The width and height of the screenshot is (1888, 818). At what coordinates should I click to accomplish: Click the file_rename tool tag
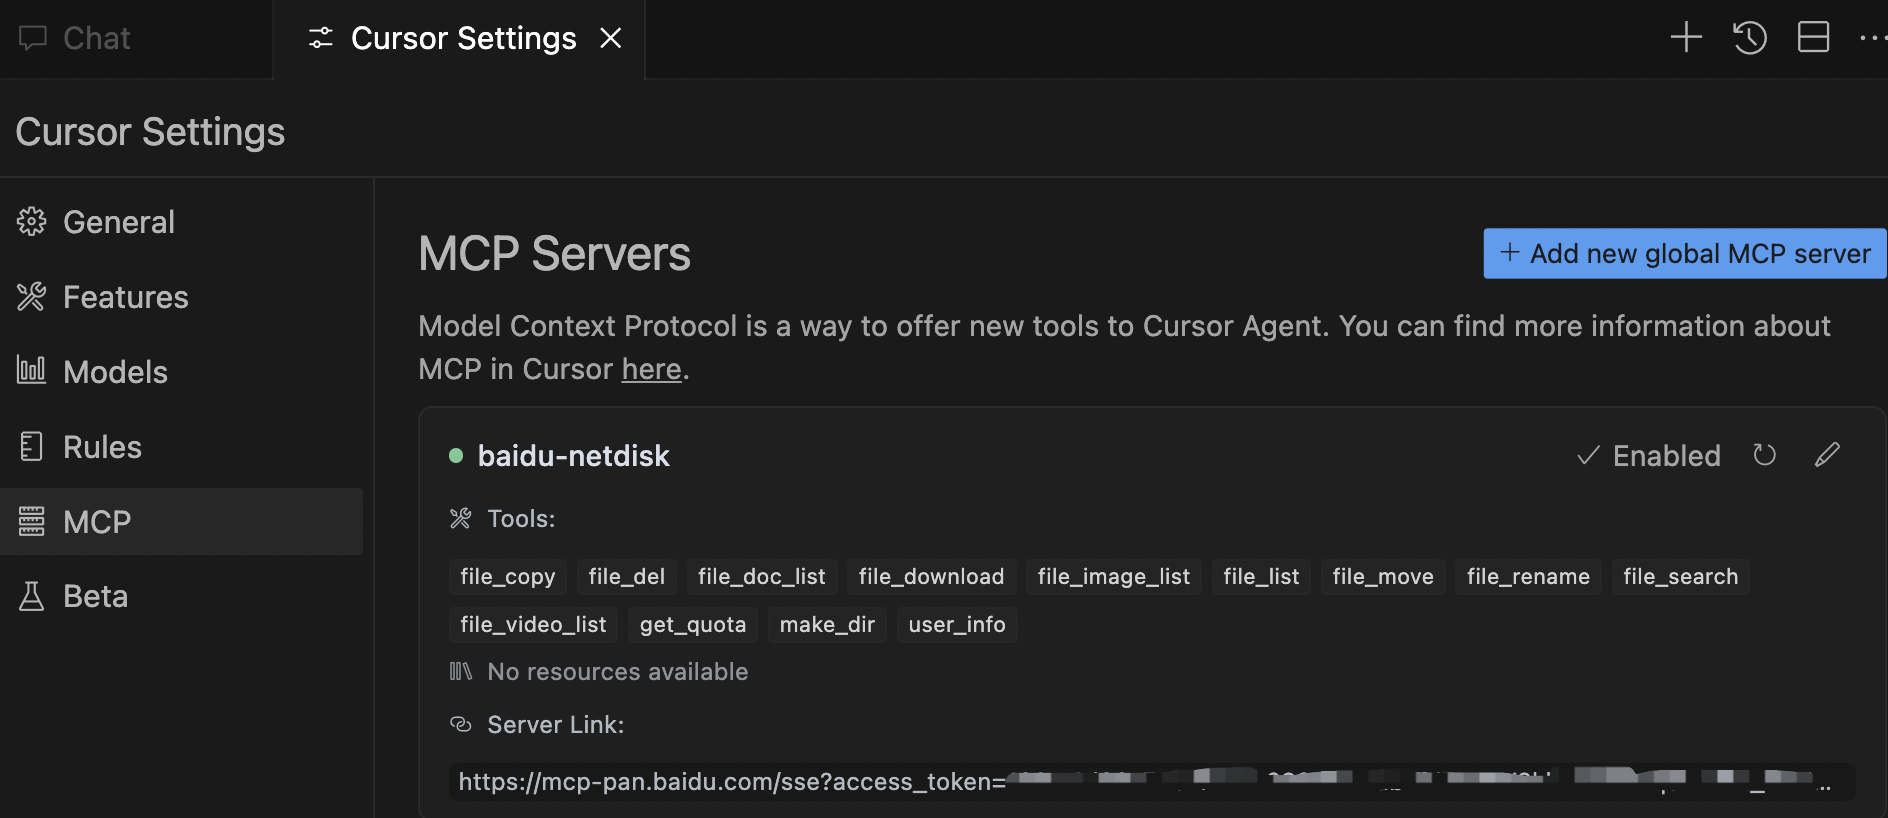[x=1528, y=577]
